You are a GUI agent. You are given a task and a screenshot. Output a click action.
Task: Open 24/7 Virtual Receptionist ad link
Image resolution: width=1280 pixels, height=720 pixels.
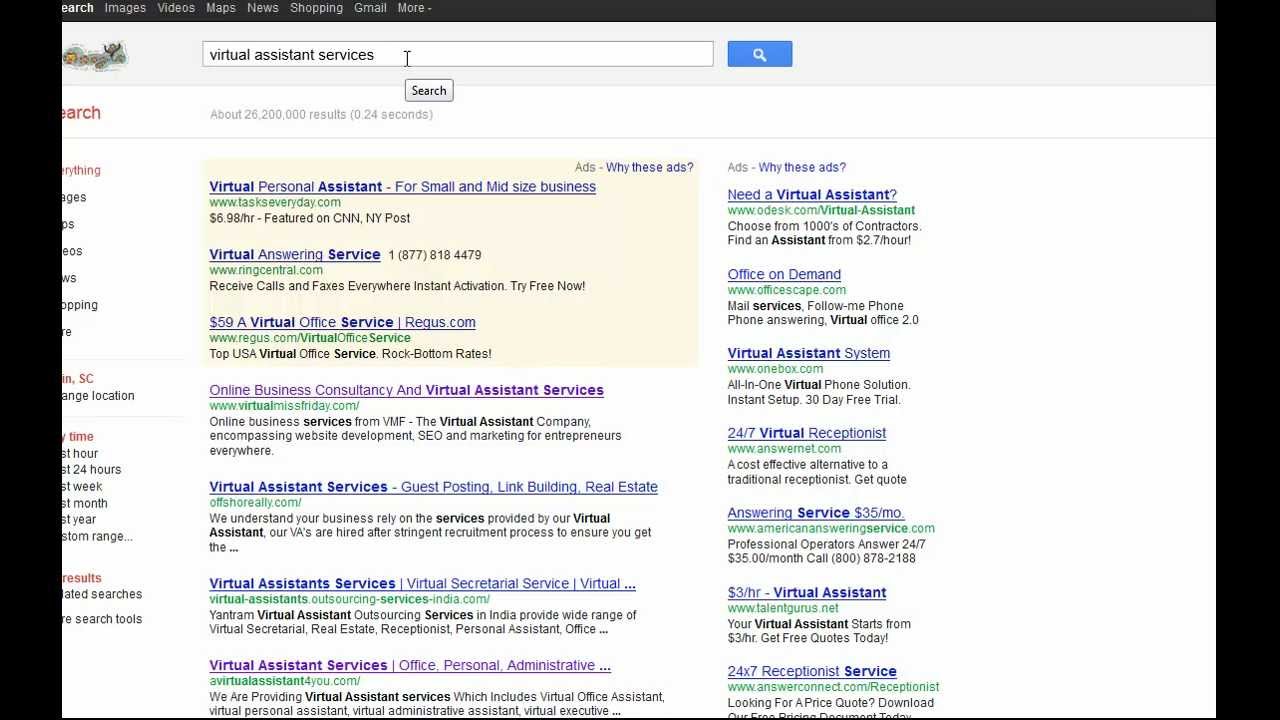pyautogui.click(x=806, y=433)
